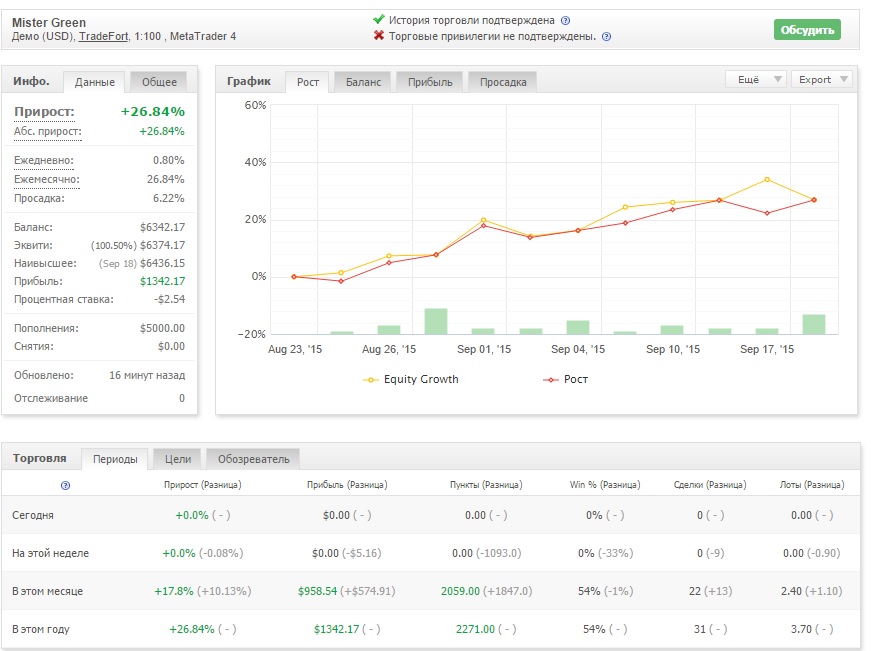Open the Ещё dropdown

tap(755, 79)
